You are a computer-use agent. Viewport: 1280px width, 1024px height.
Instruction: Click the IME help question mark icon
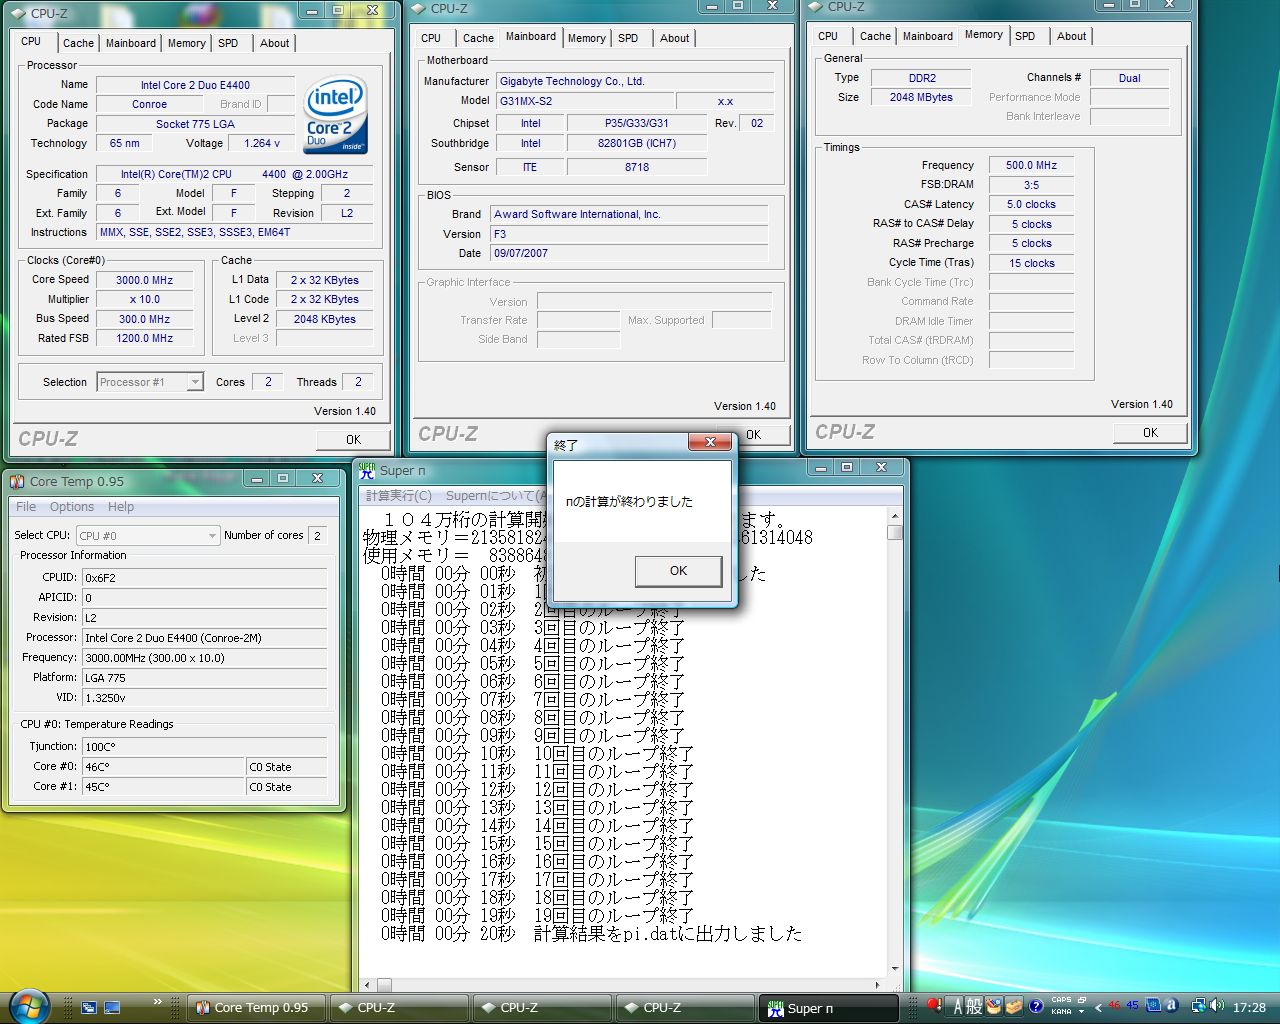[x=1036, y=1006]
